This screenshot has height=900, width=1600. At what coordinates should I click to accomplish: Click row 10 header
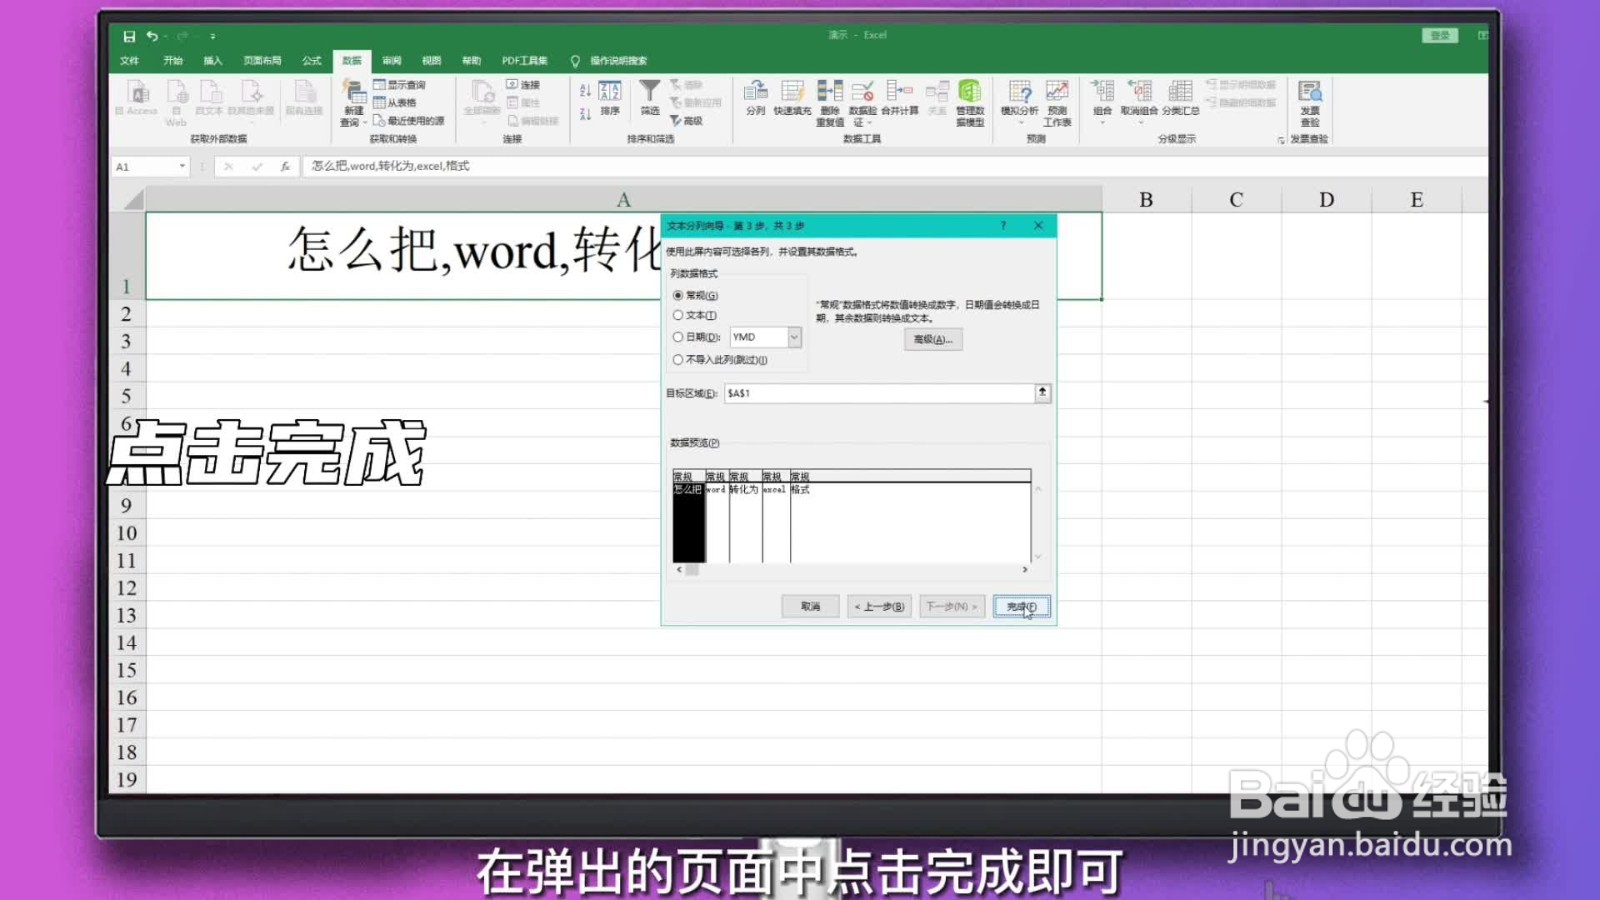coord(127,533)
